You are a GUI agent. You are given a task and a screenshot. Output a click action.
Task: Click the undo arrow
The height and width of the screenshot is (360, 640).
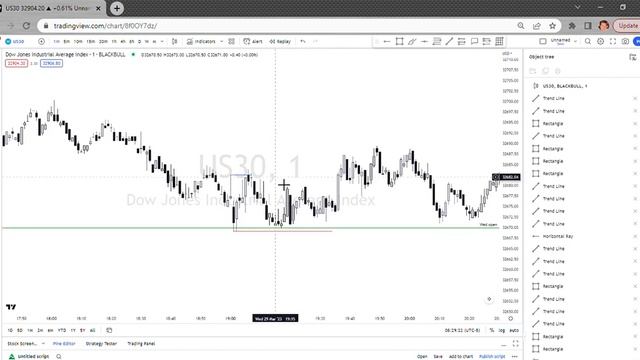[x=303, y=42]
